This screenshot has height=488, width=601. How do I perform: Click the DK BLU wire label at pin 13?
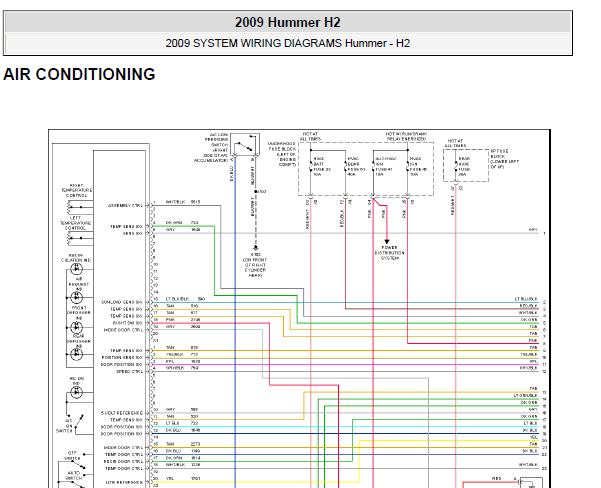click(x=173, y=430)
